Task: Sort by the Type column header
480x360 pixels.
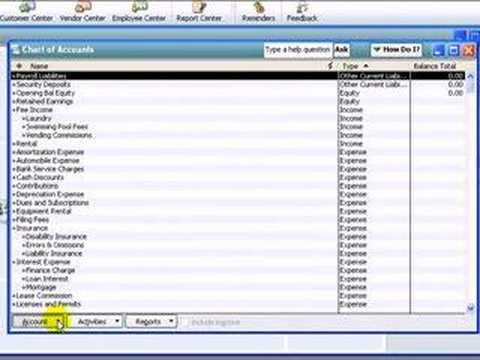Action: pos(355,66)
